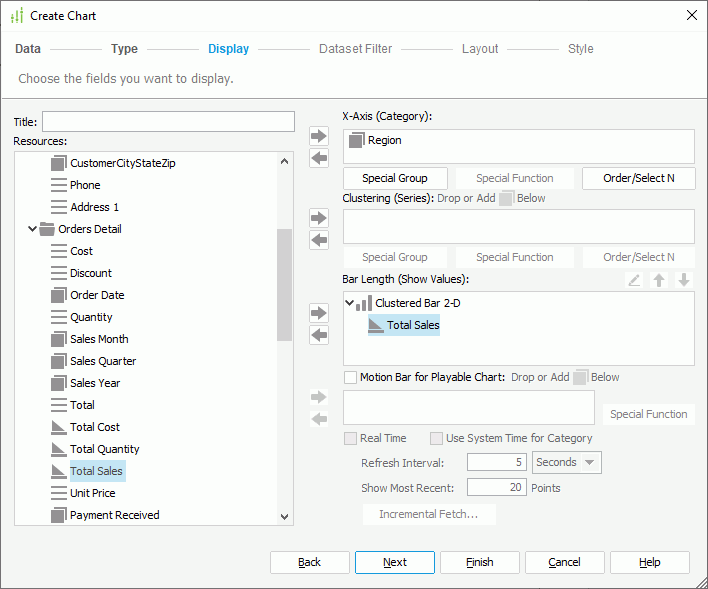Open Order/Select N for X-Axis
Image resolution: width=708 pixels, height=589 pixels.
pyautogui.click(x=638, y=178)
